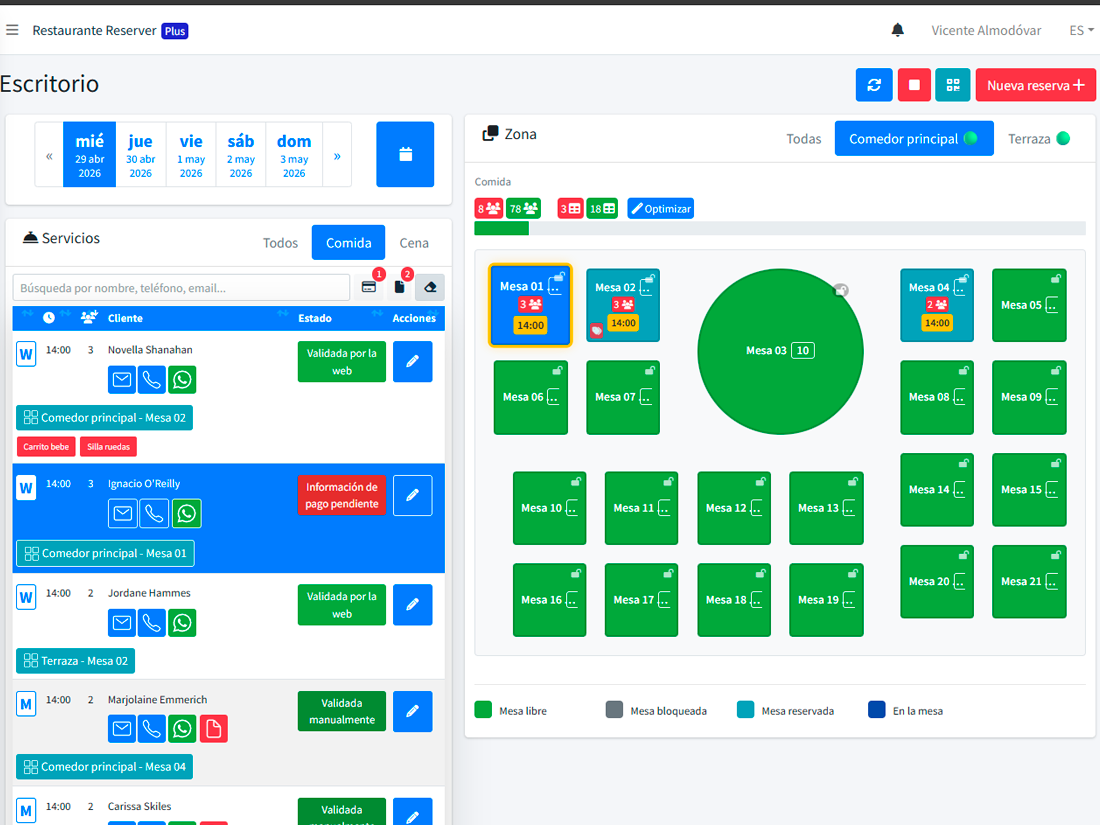
Task: Click the red 8 guests badge
Action: pyautogui.click(x=489, y=208)
